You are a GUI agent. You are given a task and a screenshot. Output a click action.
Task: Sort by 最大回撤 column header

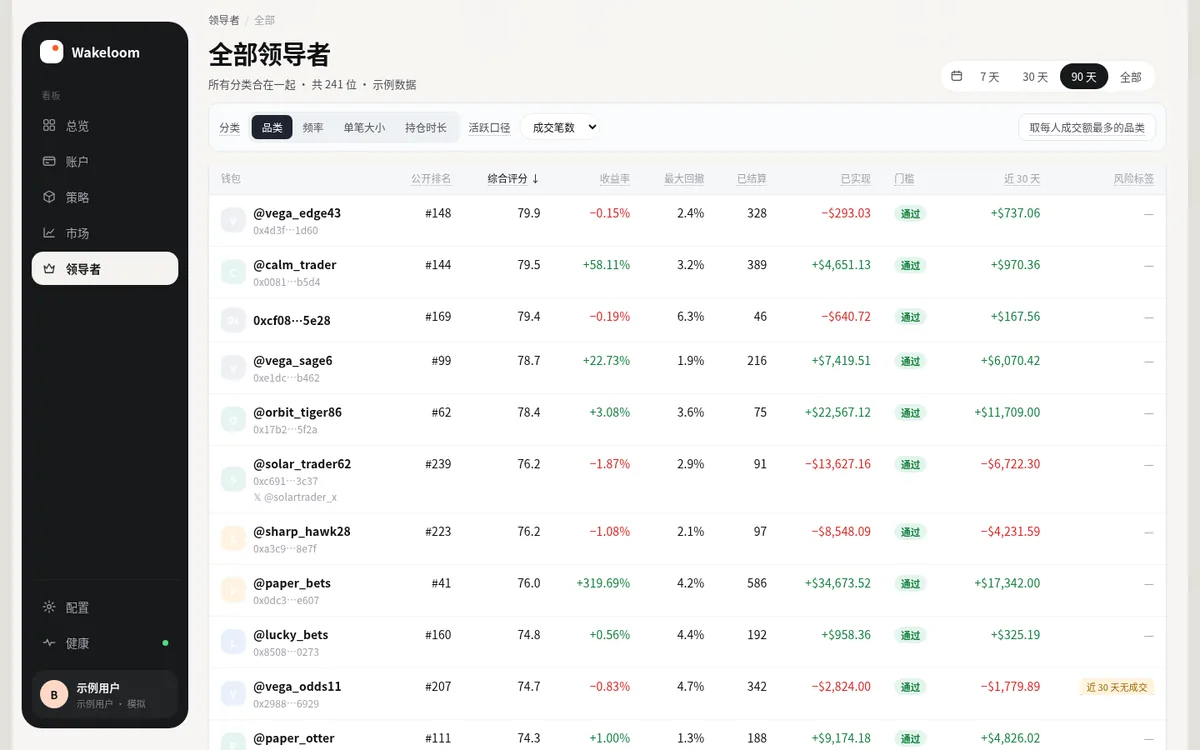coord(684,179)
